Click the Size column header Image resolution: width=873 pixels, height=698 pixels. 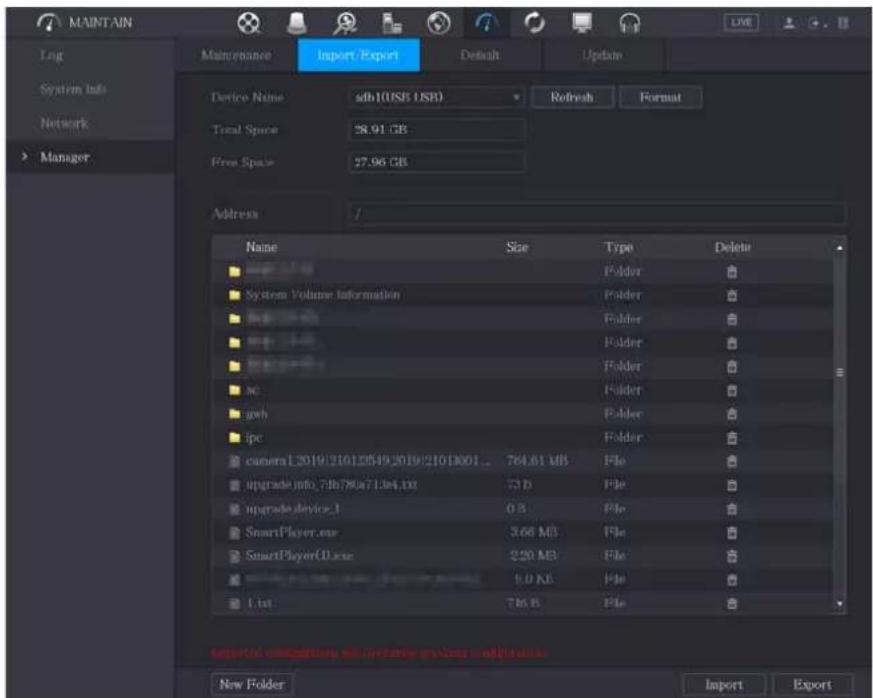pos(517,247)
